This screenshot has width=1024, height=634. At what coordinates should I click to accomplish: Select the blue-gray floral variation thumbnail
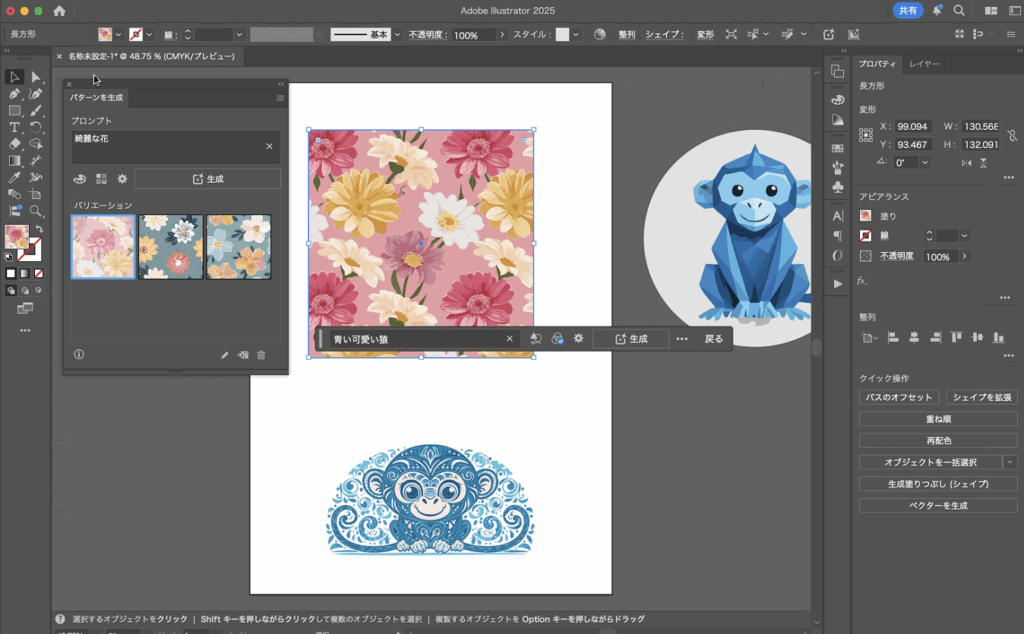[171, 246]
